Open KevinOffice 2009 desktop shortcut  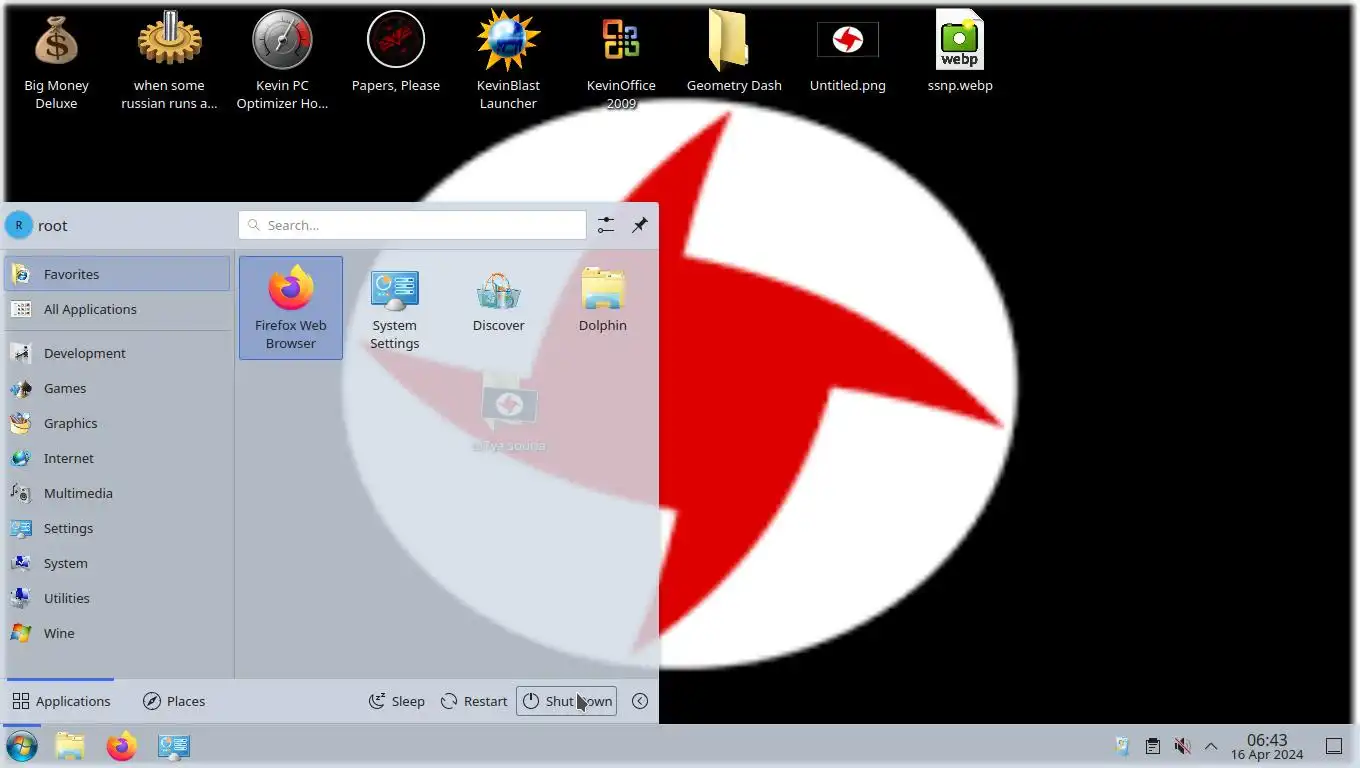[621, 60]
